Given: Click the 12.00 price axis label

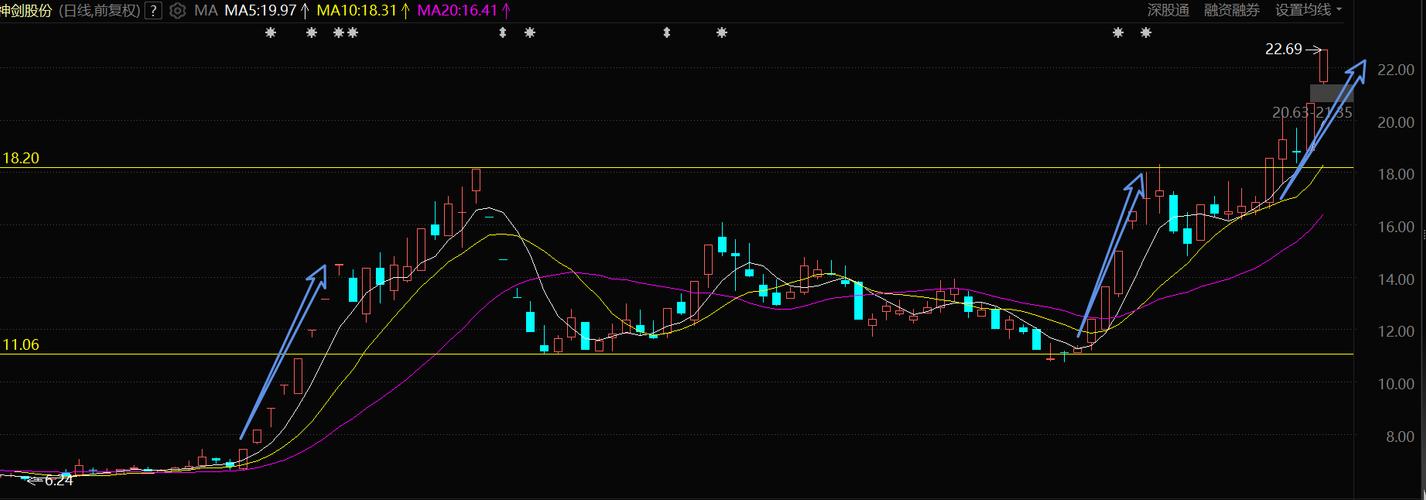Looking at the screenshot, I should click(x=1395, y=331).
